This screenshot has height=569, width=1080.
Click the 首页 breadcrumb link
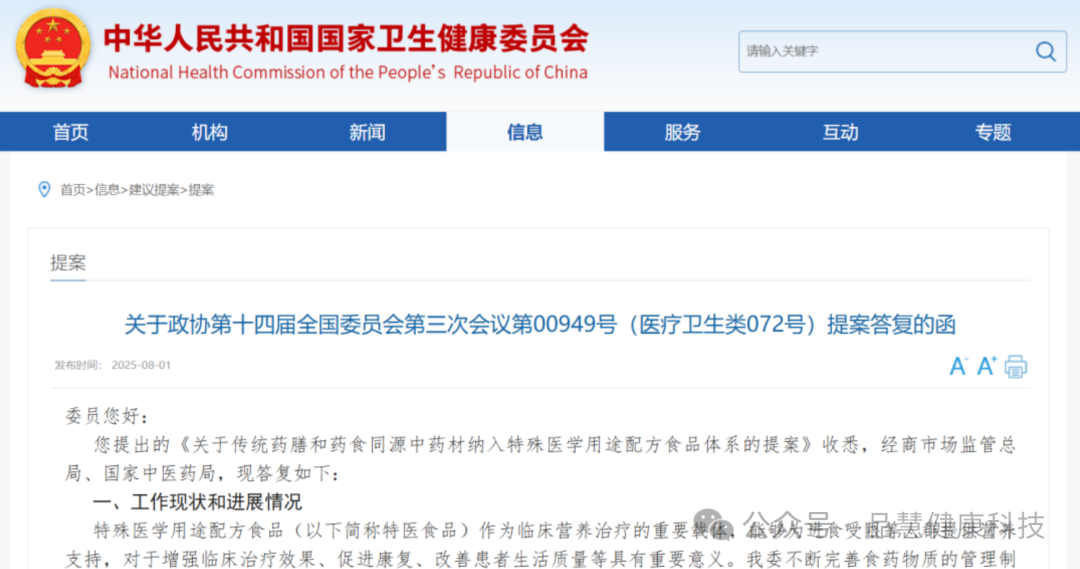click(72, 190)
